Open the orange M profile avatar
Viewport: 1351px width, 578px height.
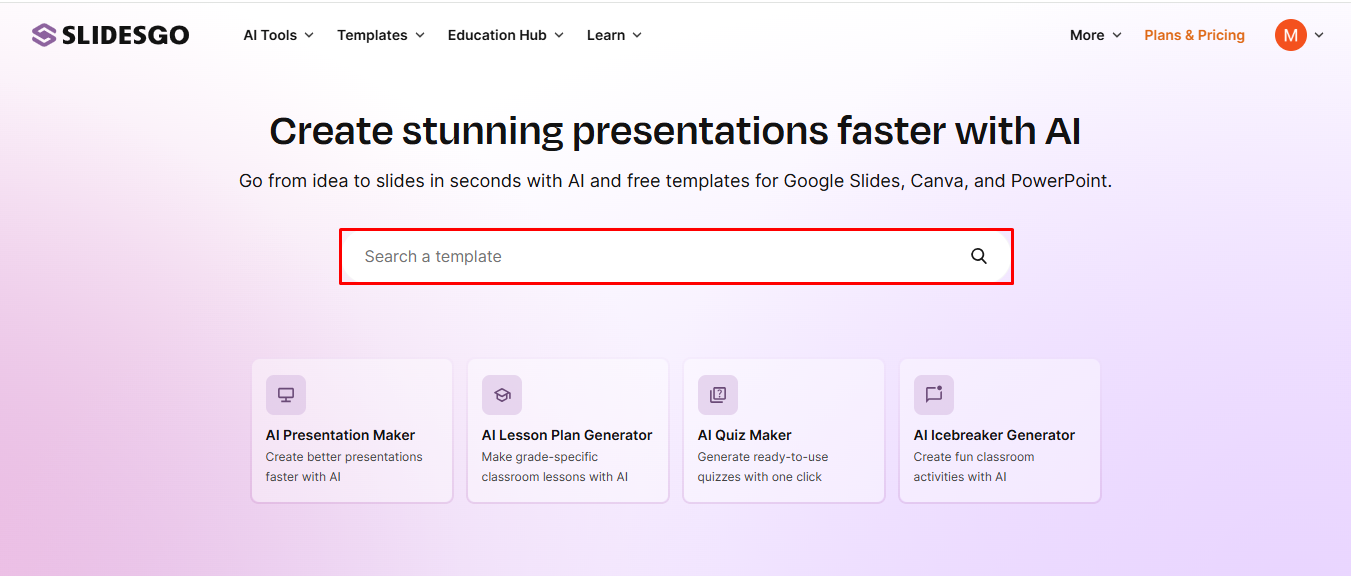pyautogui.click(x=1290, y=35)
